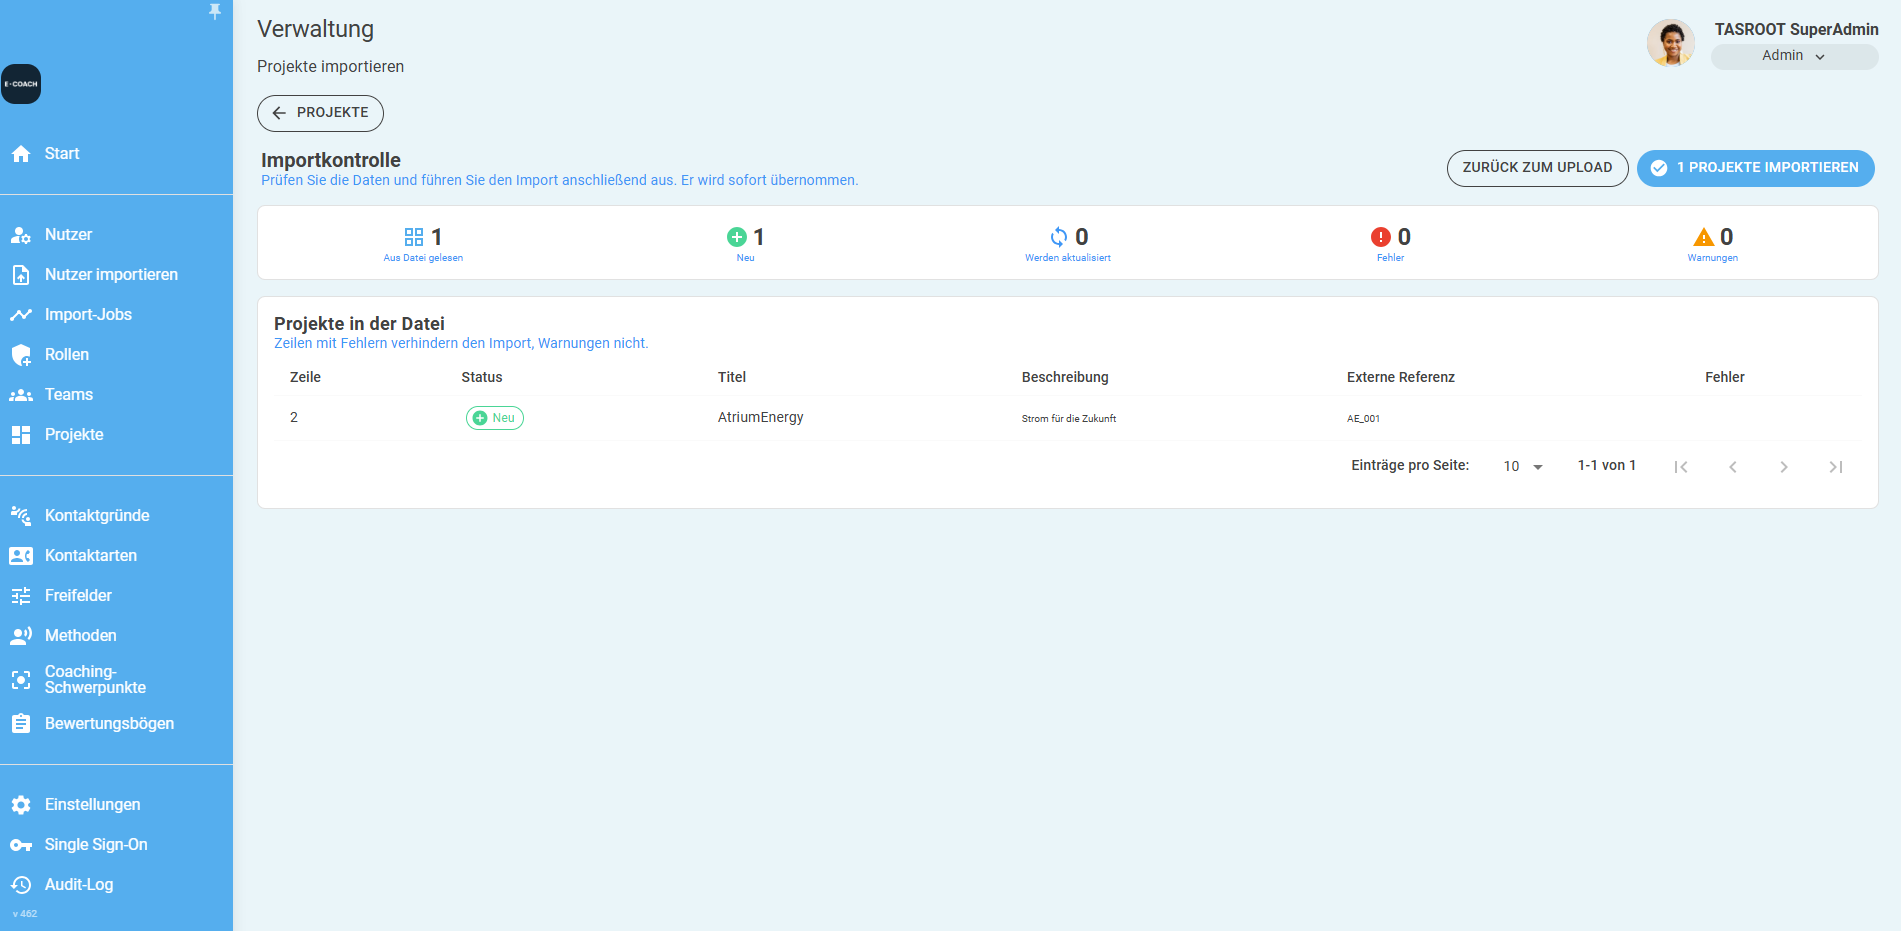Viewport: 1901px width, 931px height.
Task: Click the Titel column header
Action: coord(732,377)
